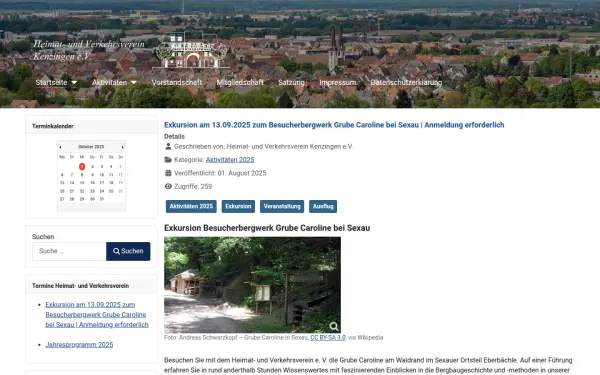The image size is (600, 375).
Task: Open the CC BY-SA 3.0 license link
Action: click(328, 338)
